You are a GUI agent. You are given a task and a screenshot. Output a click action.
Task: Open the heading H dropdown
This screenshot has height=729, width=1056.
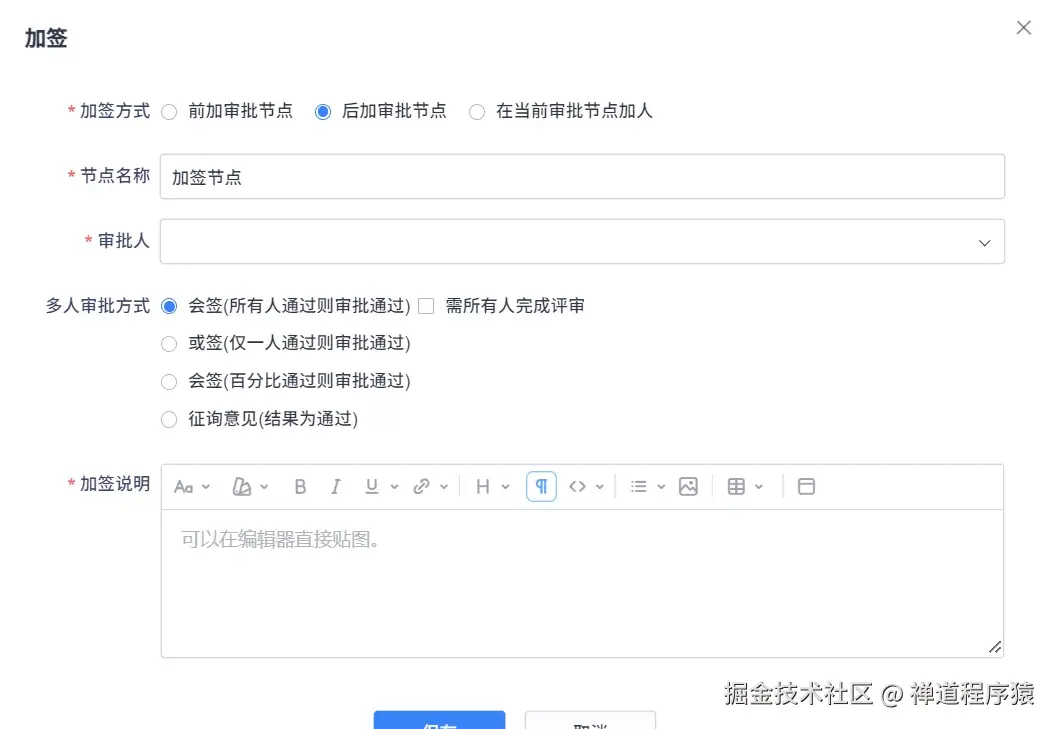tap(488, 486)
